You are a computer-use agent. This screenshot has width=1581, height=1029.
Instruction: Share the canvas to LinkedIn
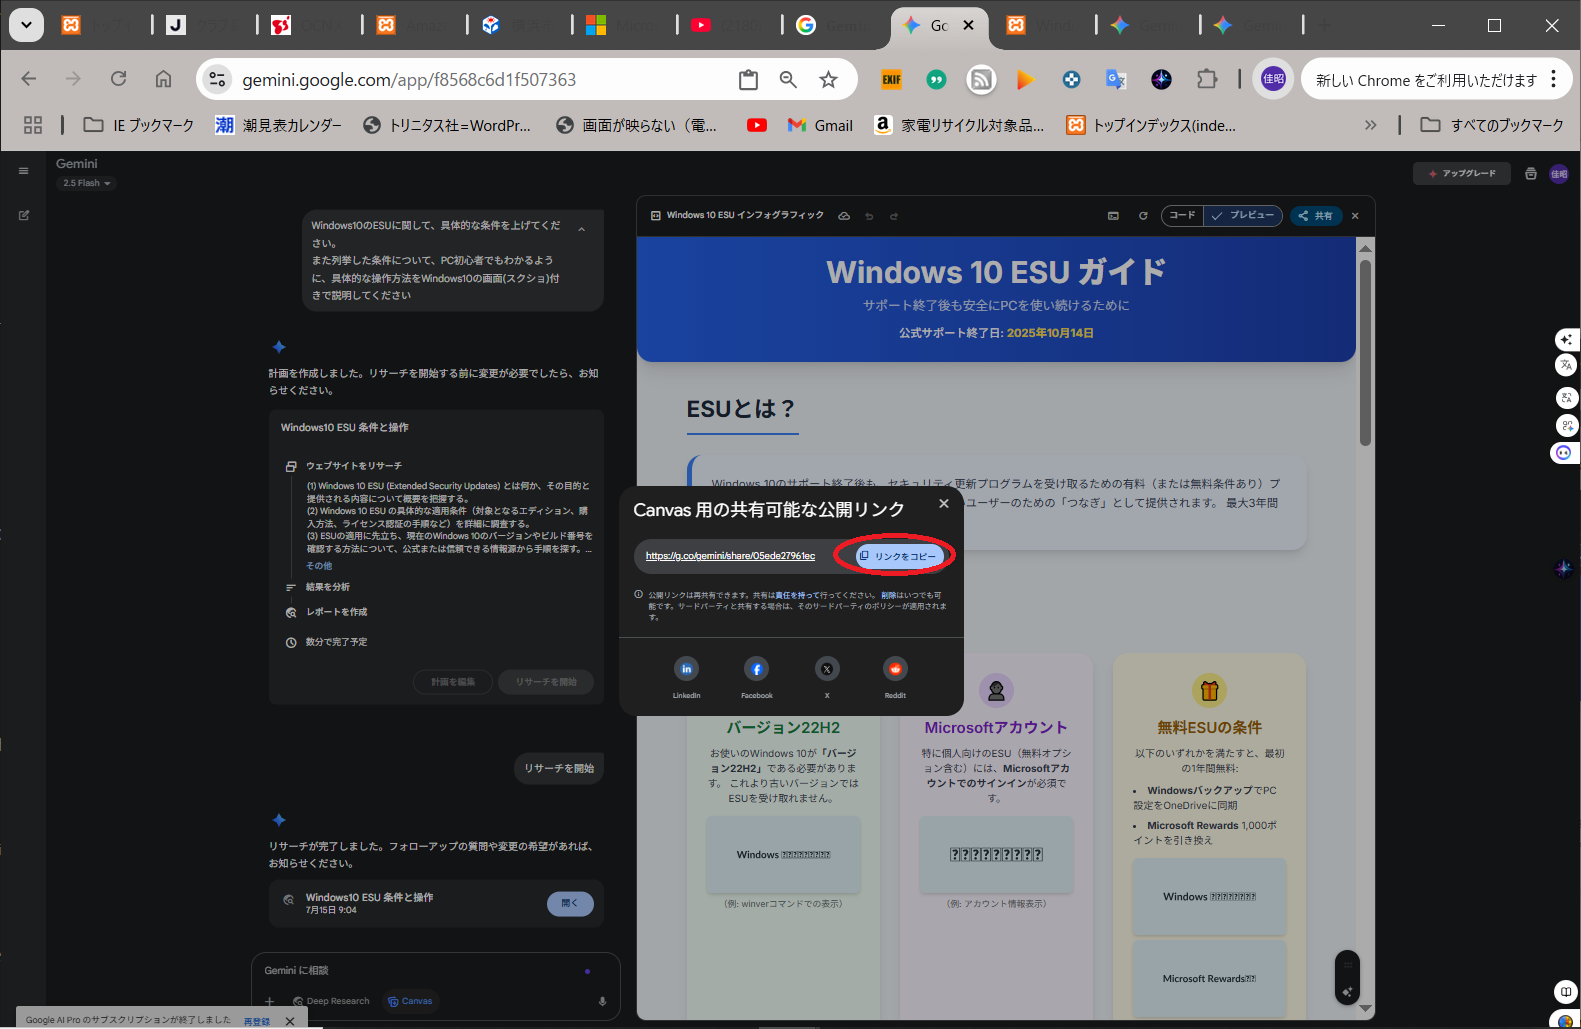[686, 669]
